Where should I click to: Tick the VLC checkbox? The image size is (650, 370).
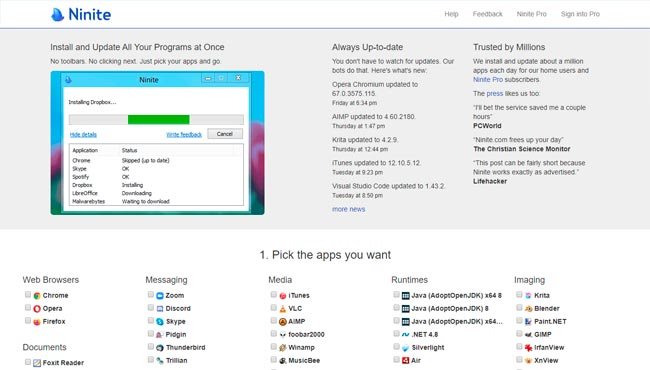[x=274, y=307]
